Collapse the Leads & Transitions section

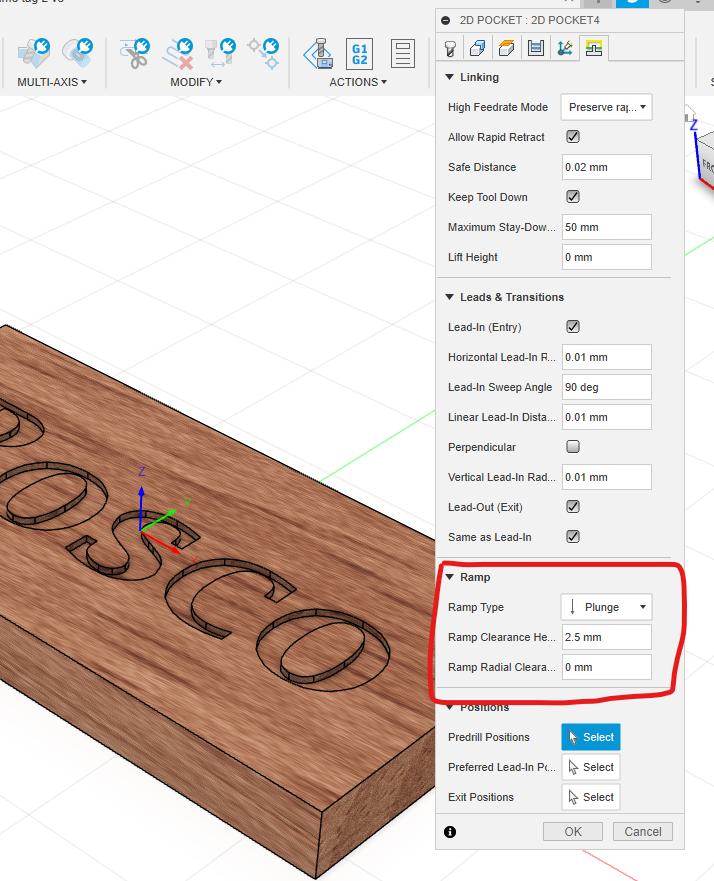[450, 297]
